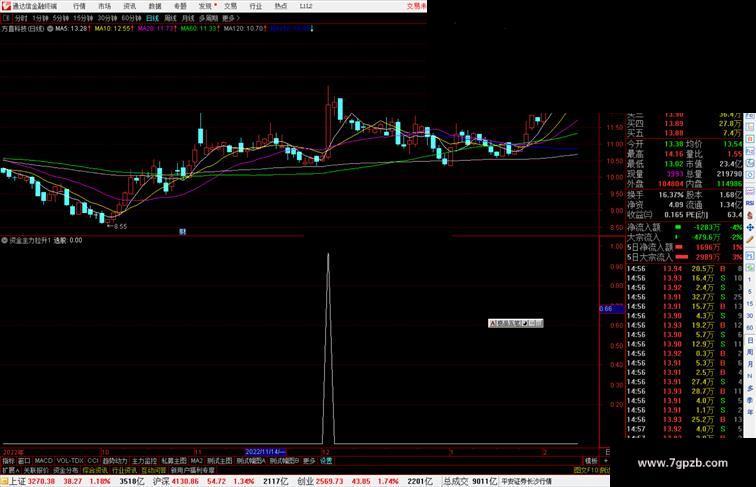
Task: Select 季 quarterly sidebar shortcut
Action: coord(750,400)
